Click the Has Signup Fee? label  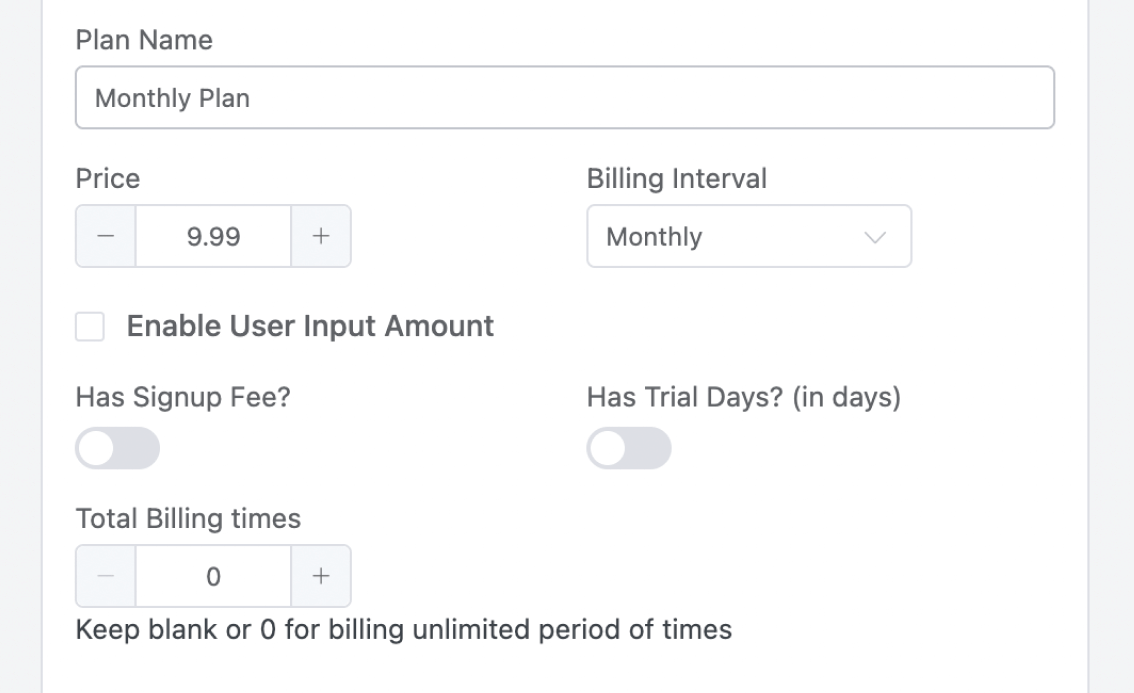(183, 398)
